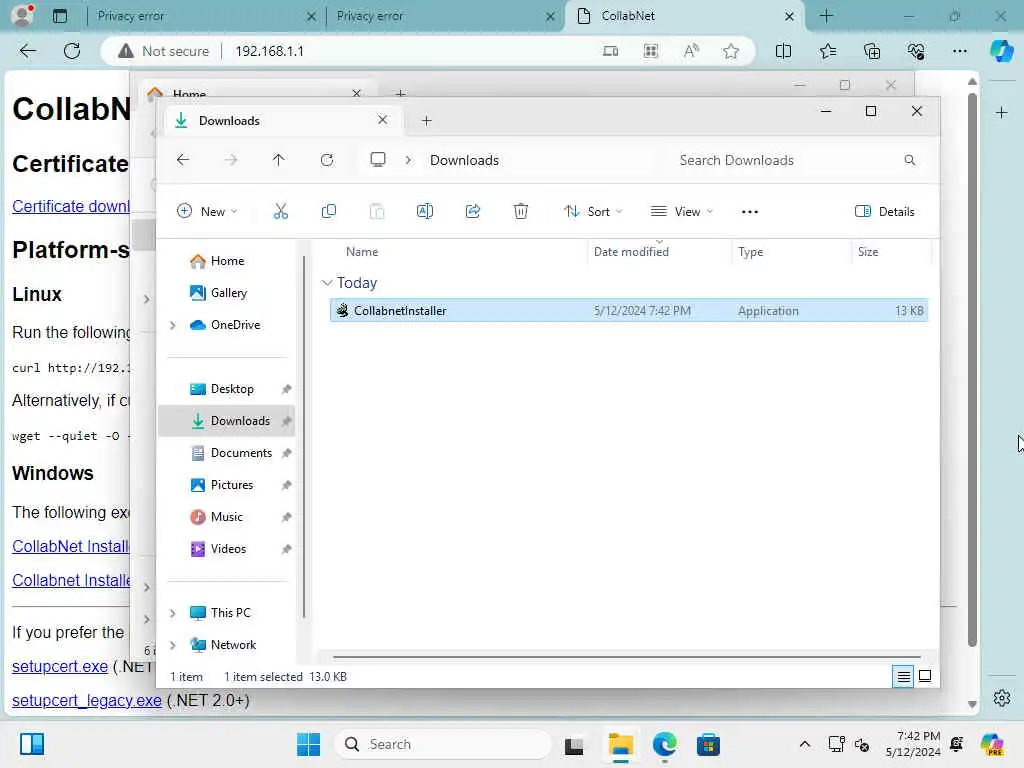Viewport: 1024px width, 768px height.
Task: Select Documents in navigation pane
Action: tap(226, 453)
